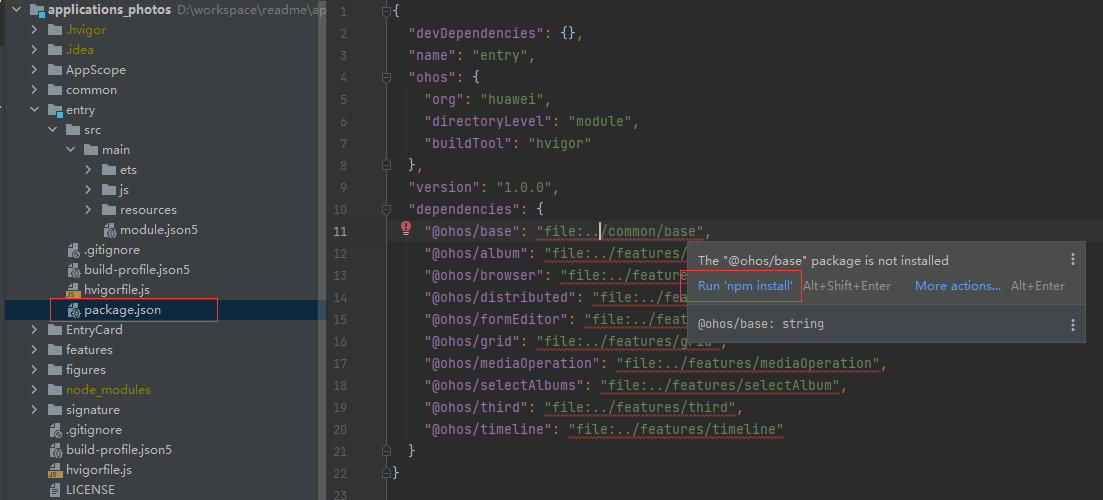Click the Run 'npm install' quick fix

(x=745, y=286)
